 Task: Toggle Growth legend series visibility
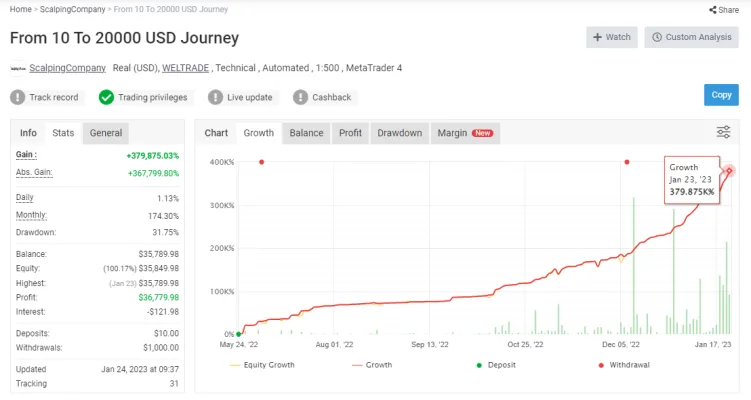pyautogui.click(x=372, y=365)
